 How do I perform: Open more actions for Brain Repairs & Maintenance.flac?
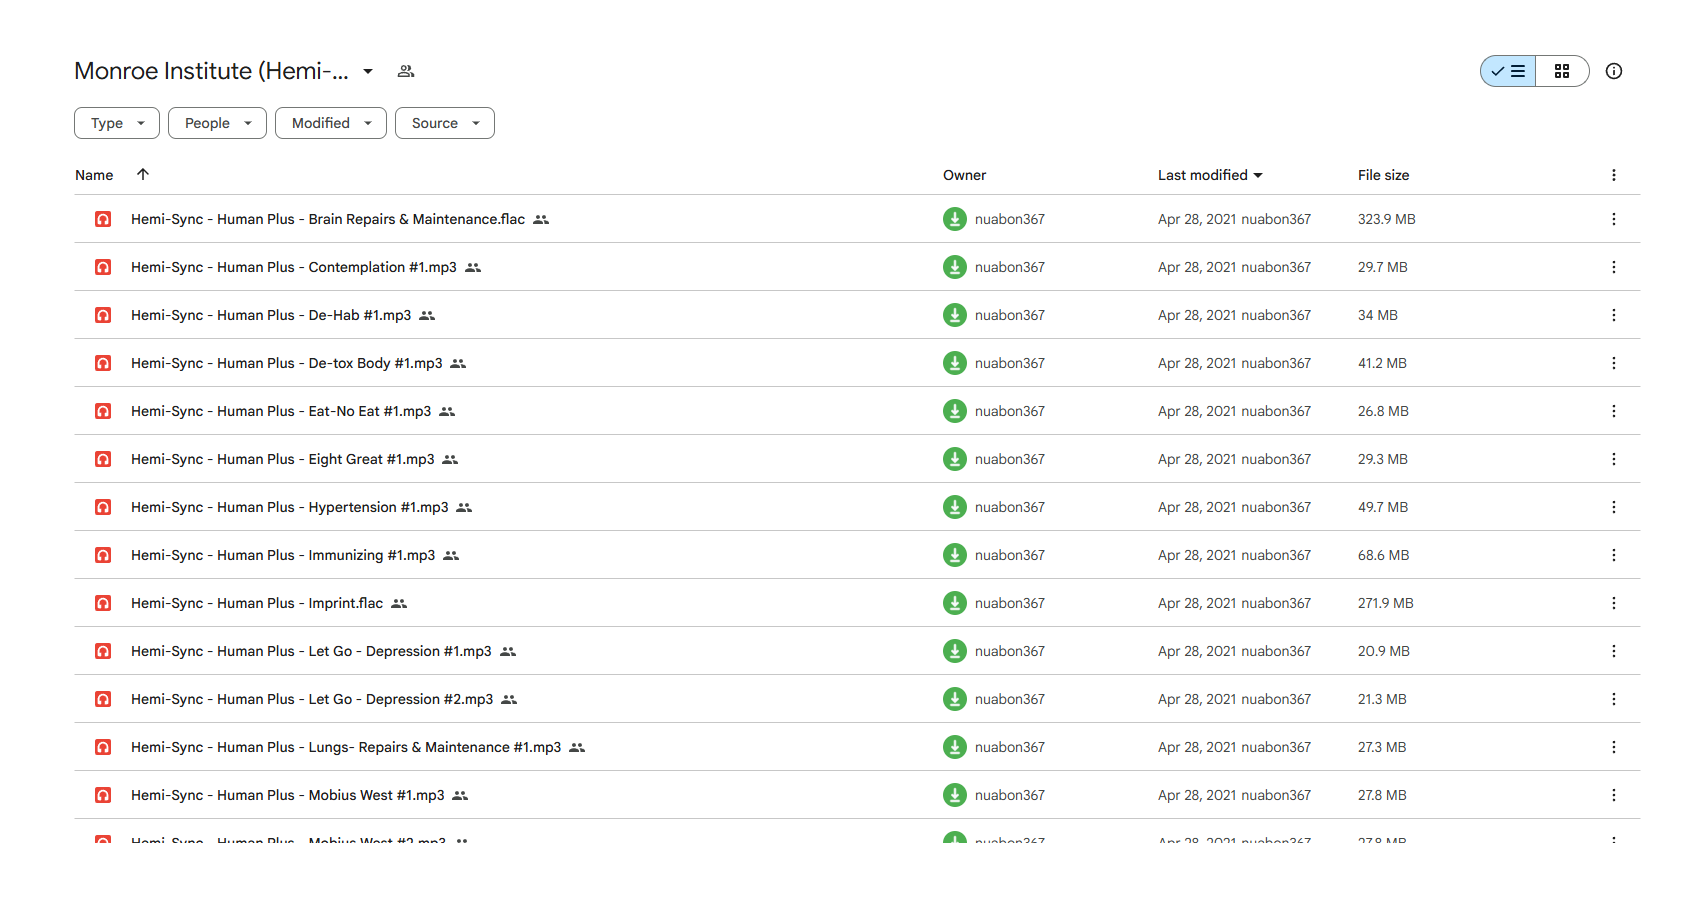point(1613,219)
